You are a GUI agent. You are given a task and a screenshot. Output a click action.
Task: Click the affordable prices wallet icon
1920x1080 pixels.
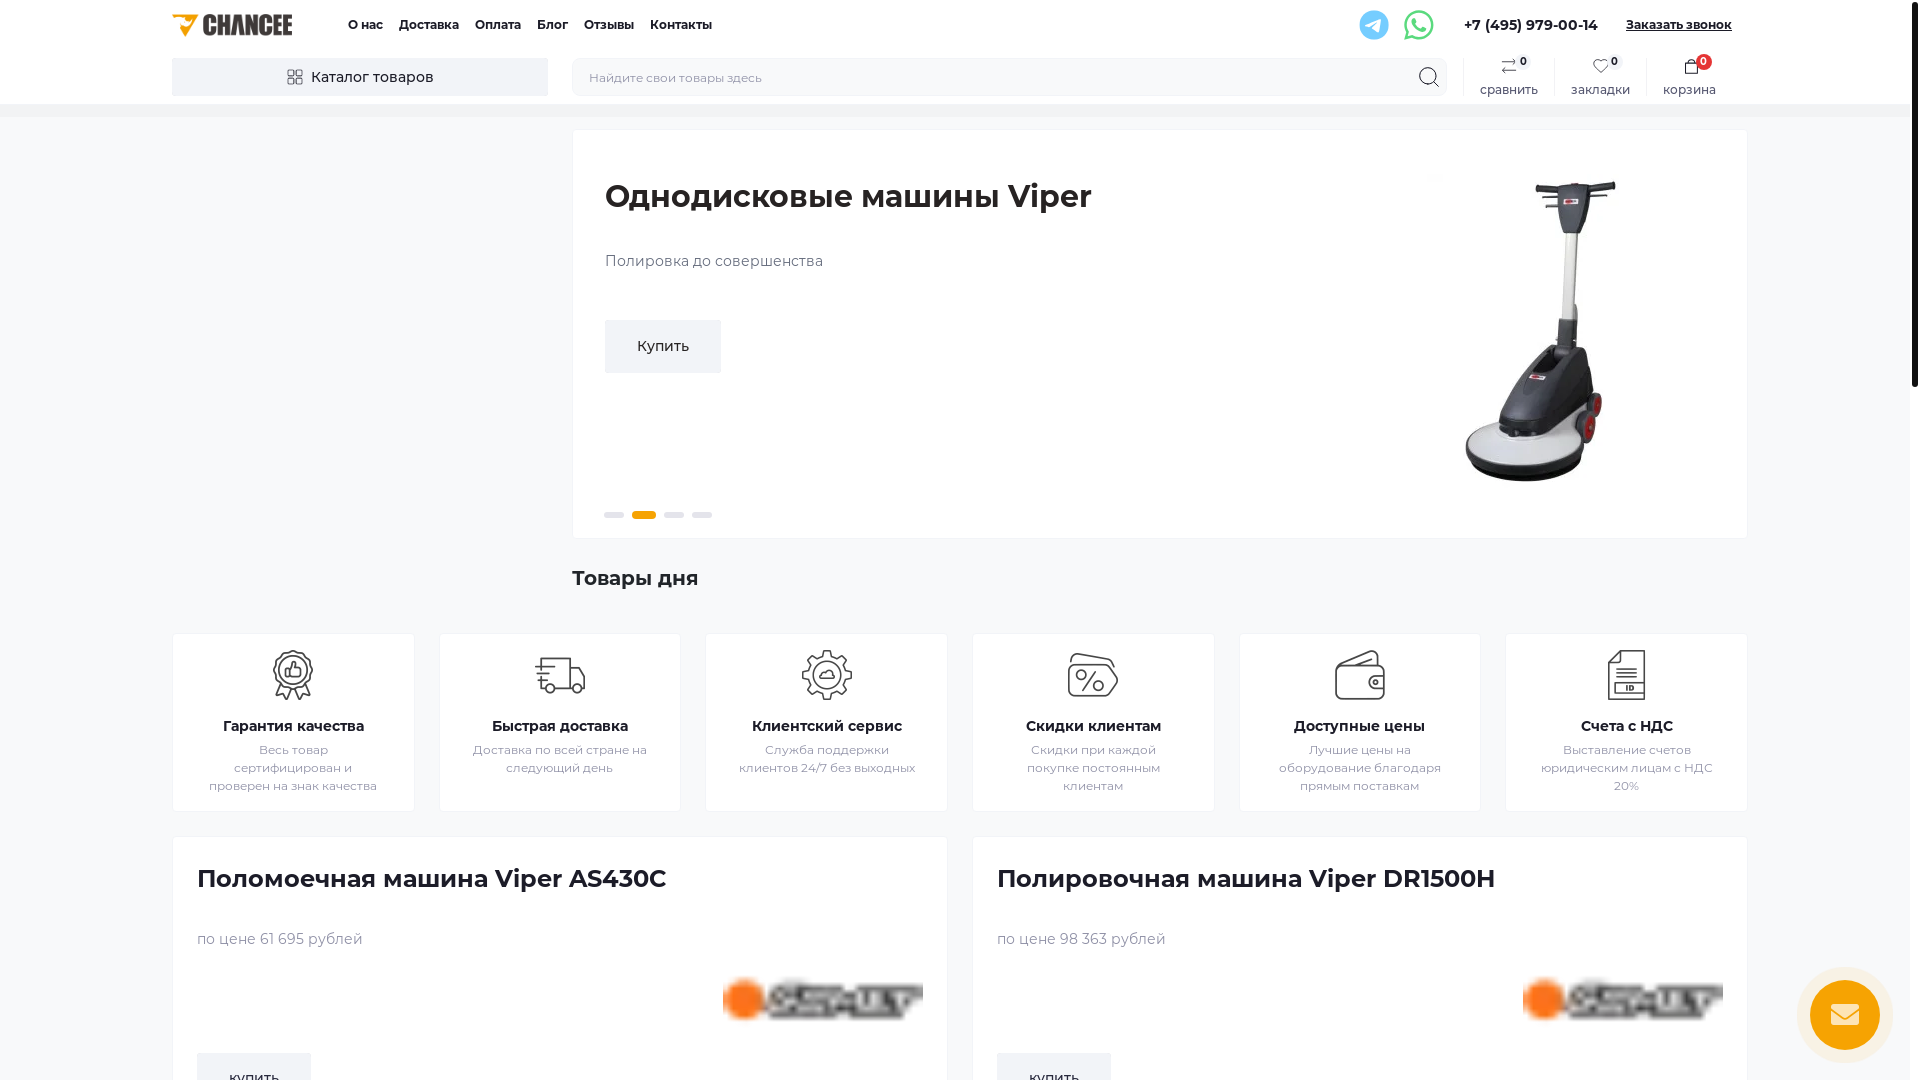click(1360, 675)
